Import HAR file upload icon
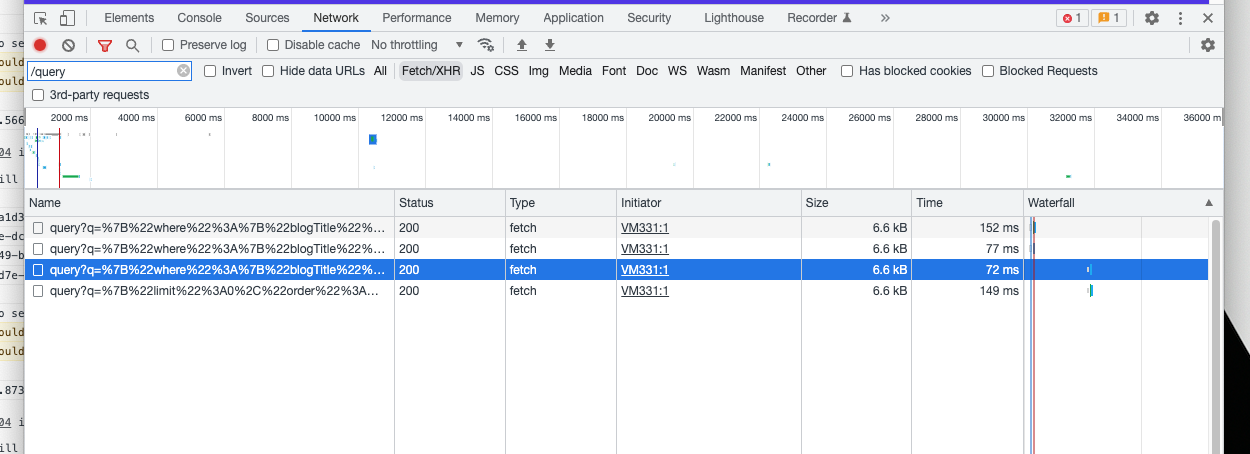This screenshot has width=1250, height=454. pos(521,45)
